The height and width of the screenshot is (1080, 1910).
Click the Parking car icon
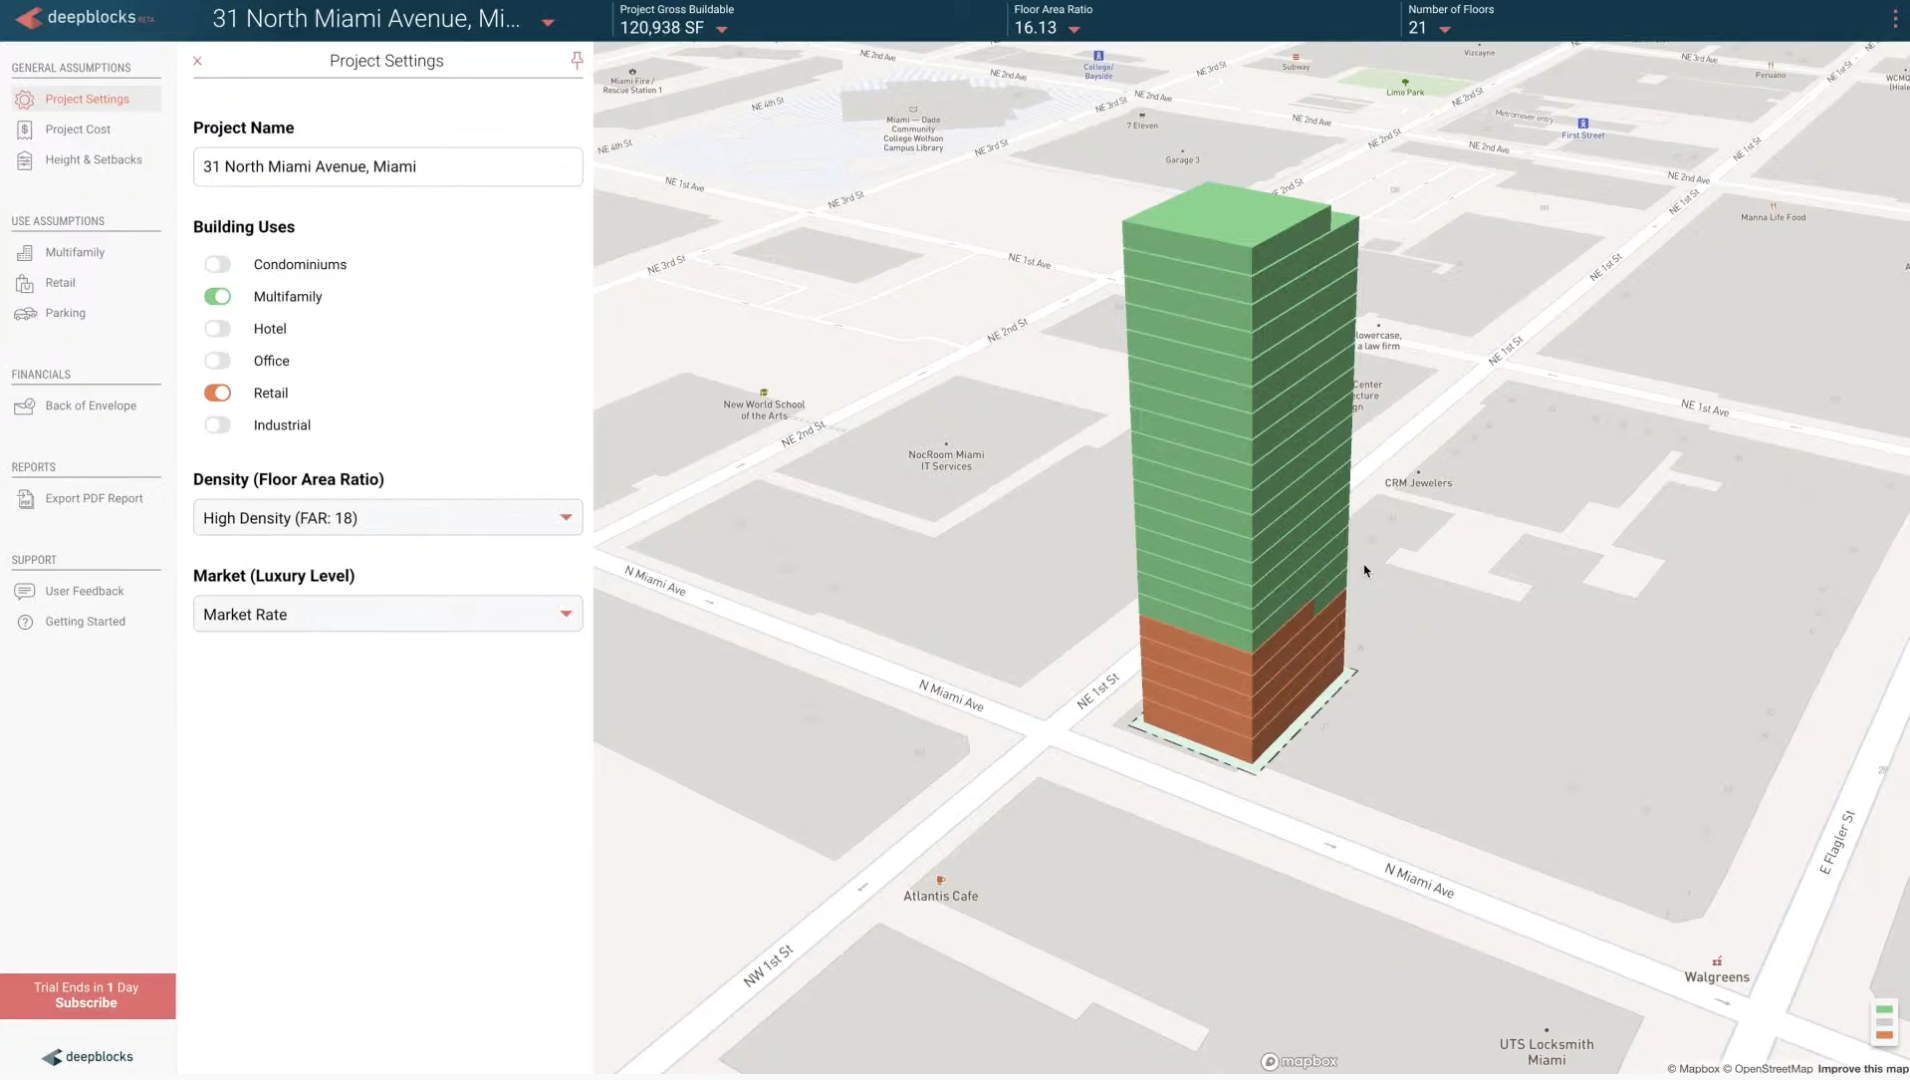coord(25,313)
